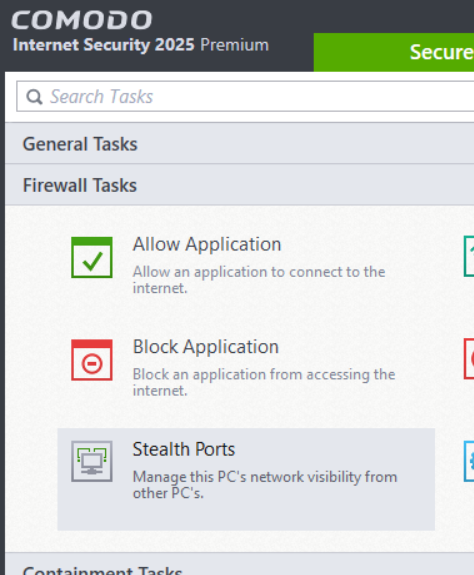Viewport: 474px width, 575px height.
Task: Click the red icon right of Block Application
Action: (x=469, y=359)
